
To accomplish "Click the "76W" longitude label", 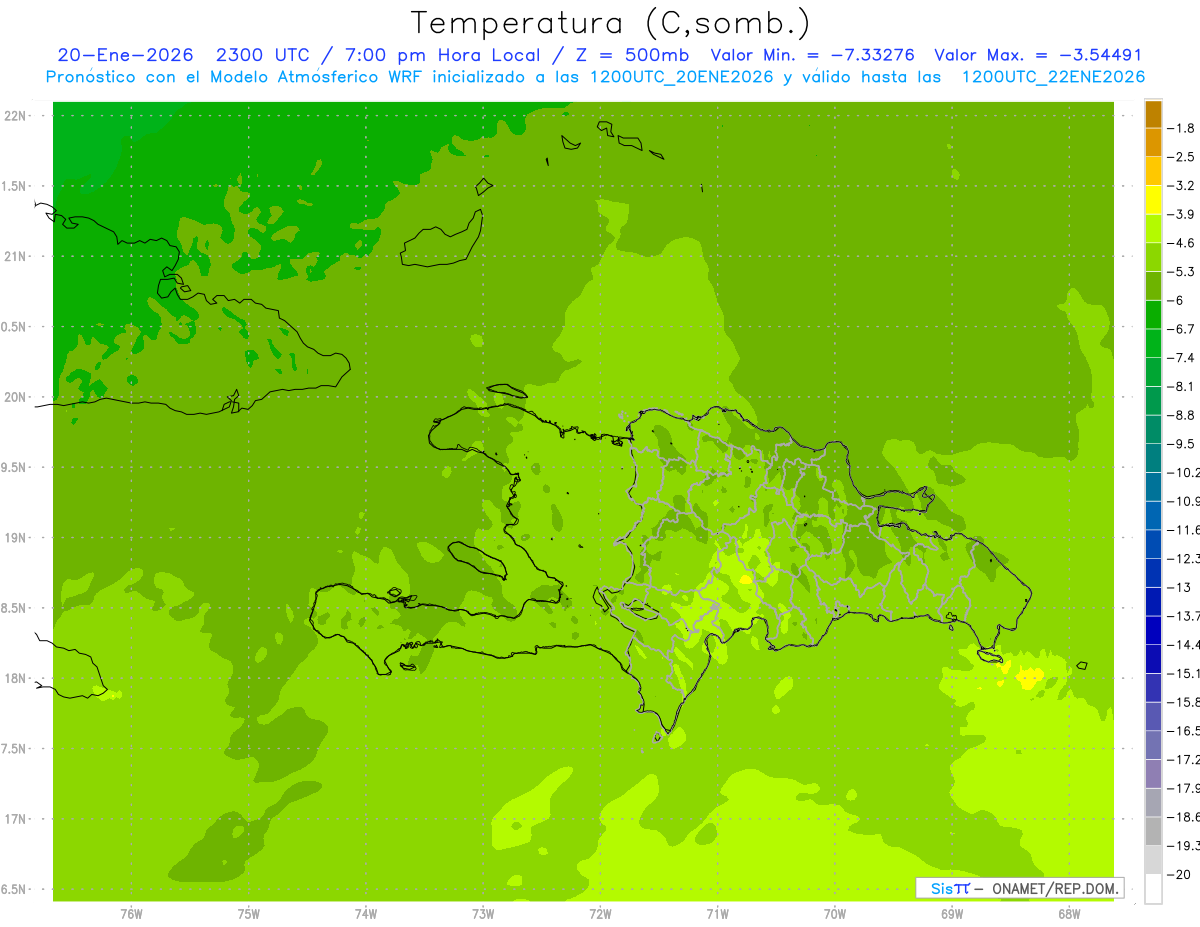I will [131, 914].
